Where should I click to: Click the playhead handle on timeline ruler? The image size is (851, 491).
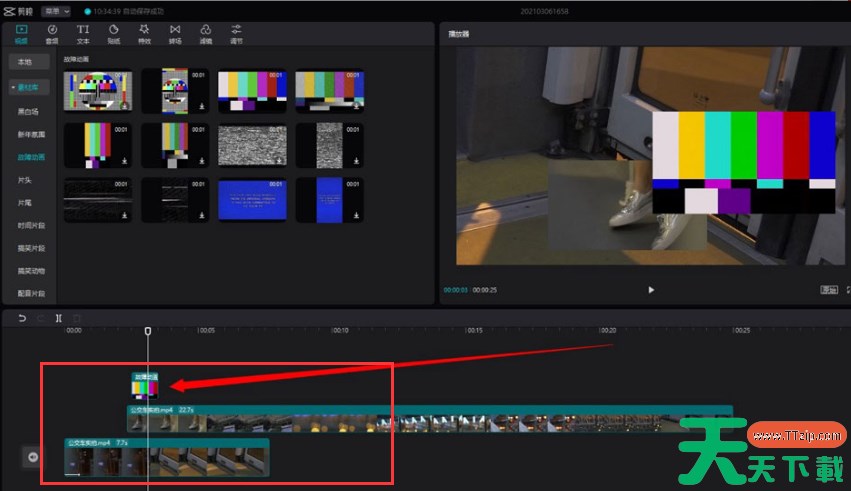[x=148, y=331]
